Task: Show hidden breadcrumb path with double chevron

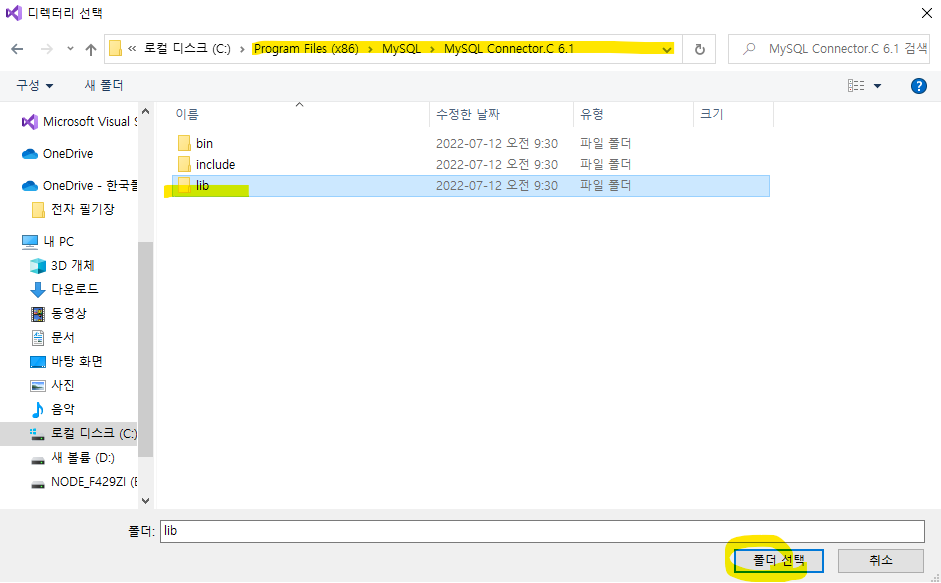Action: pyautogui.click(x=132, y=49)
